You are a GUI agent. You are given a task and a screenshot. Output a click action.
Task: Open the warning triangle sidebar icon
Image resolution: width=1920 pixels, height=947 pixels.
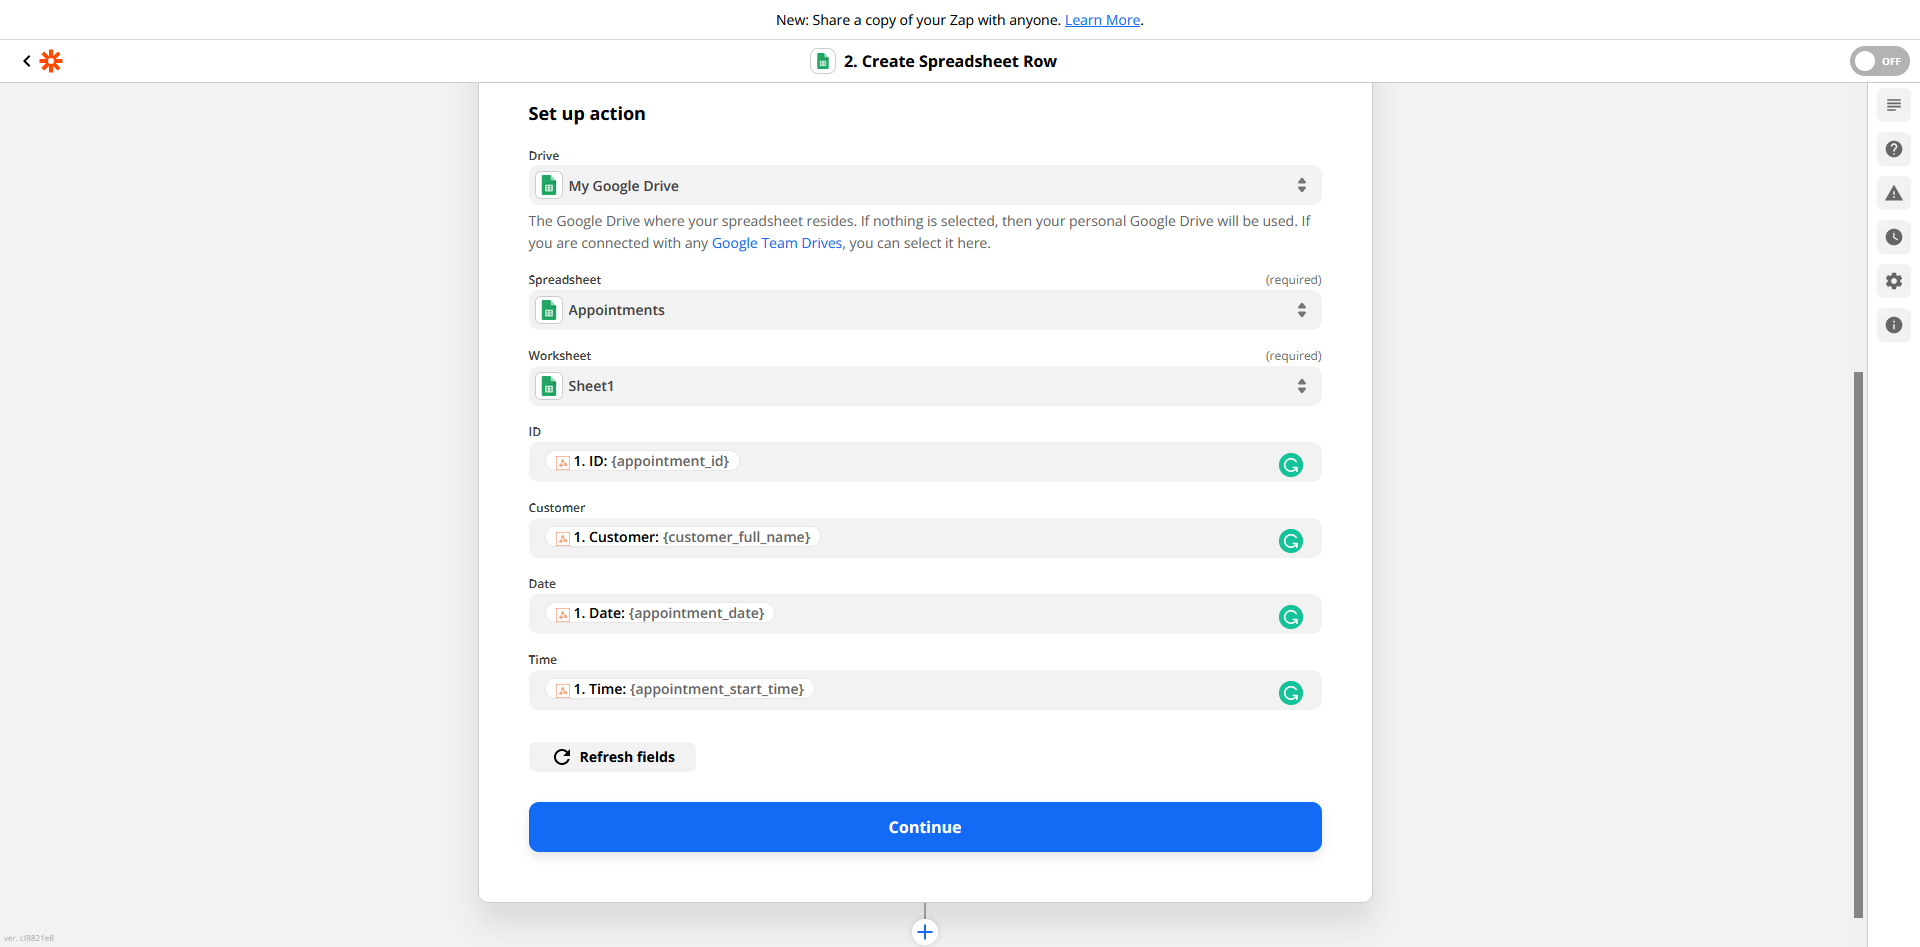pyautogui.click(x=1894, y=193)
